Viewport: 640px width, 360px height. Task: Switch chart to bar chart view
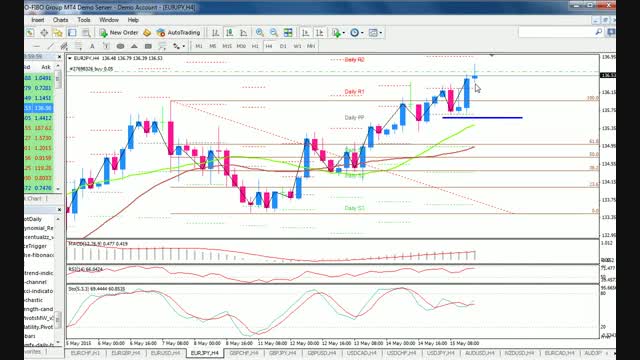215,33
